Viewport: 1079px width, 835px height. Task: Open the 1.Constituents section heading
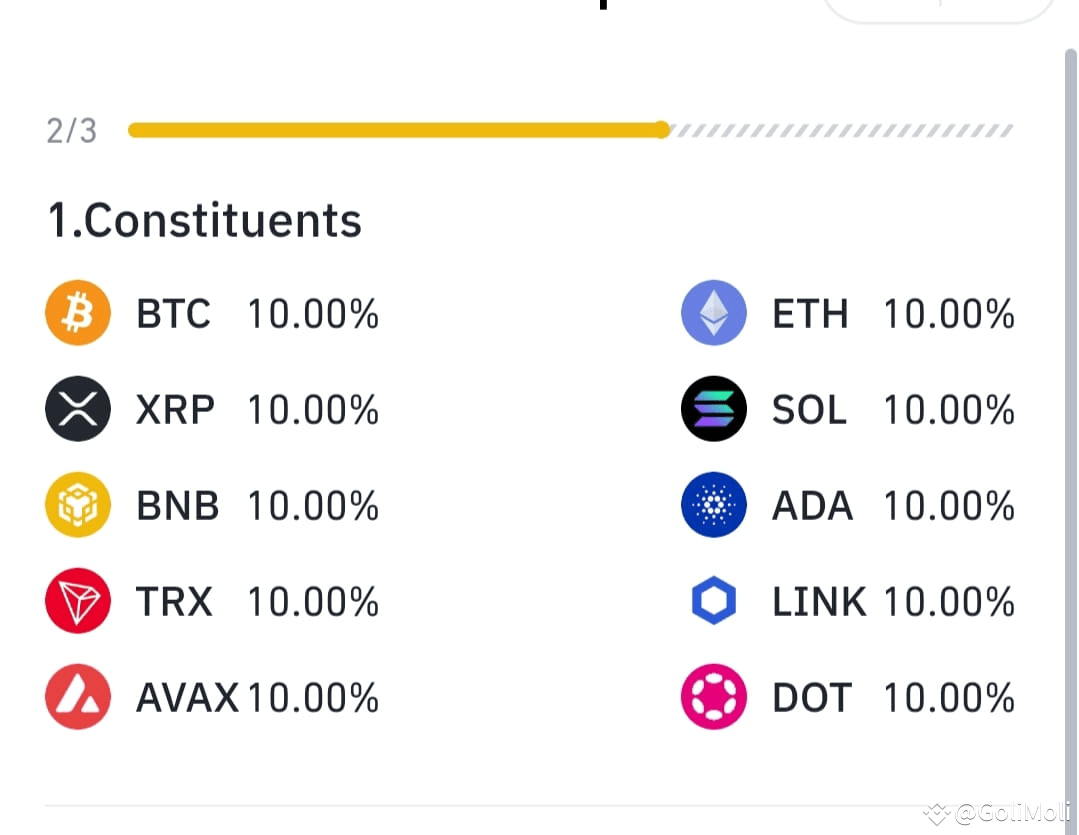204,221
